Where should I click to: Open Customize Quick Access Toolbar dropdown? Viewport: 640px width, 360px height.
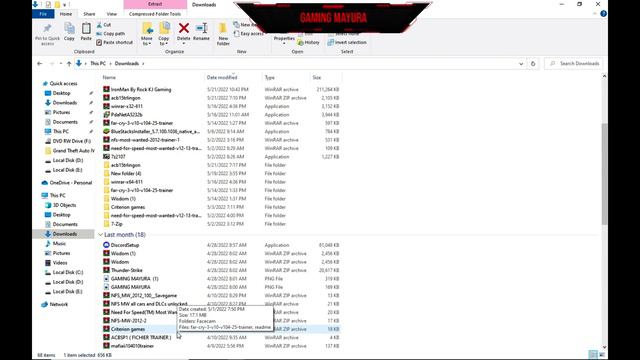click(64, 4)
